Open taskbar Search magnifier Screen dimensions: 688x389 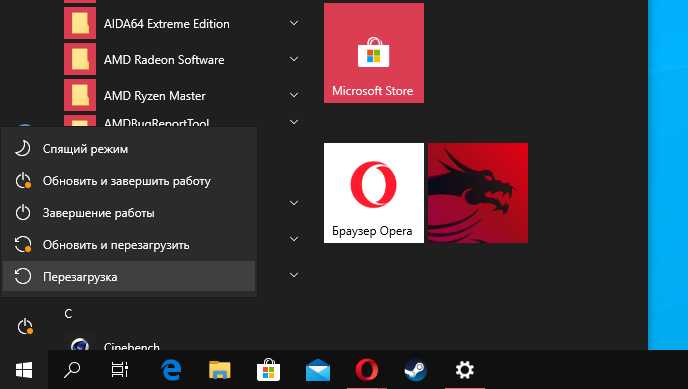click(72, 370)
